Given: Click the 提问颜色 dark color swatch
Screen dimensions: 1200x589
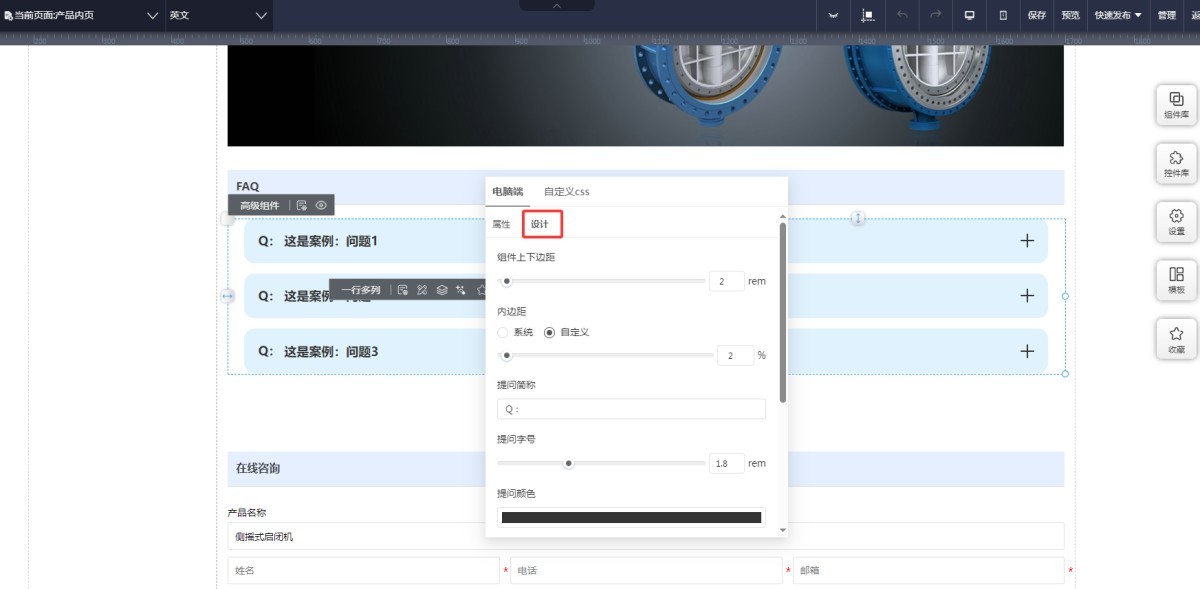Looking at the screenshot, I should (631, 517).
